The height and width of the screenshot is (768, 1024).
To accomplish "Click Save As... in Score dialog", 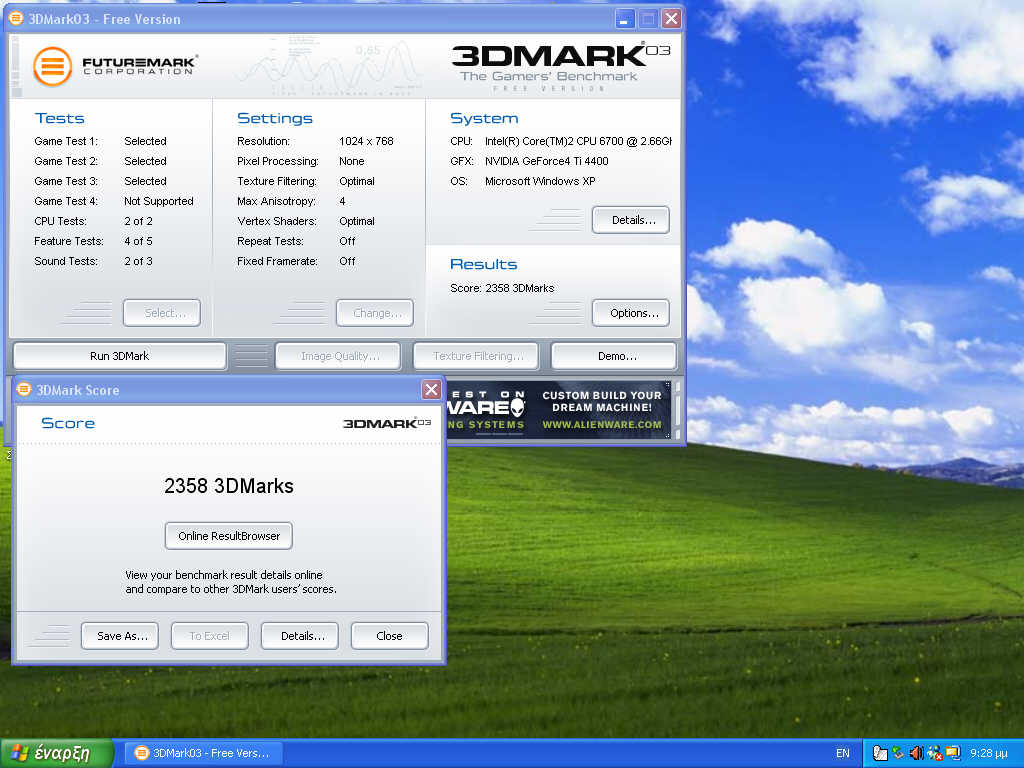I will coord(120,636).
